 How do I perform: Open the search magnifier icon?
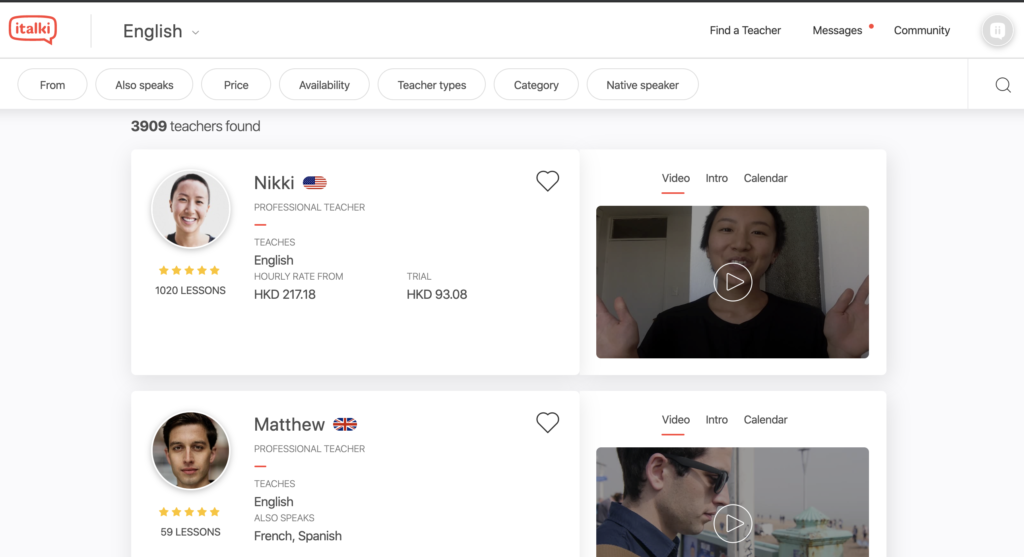point(1003,85)
